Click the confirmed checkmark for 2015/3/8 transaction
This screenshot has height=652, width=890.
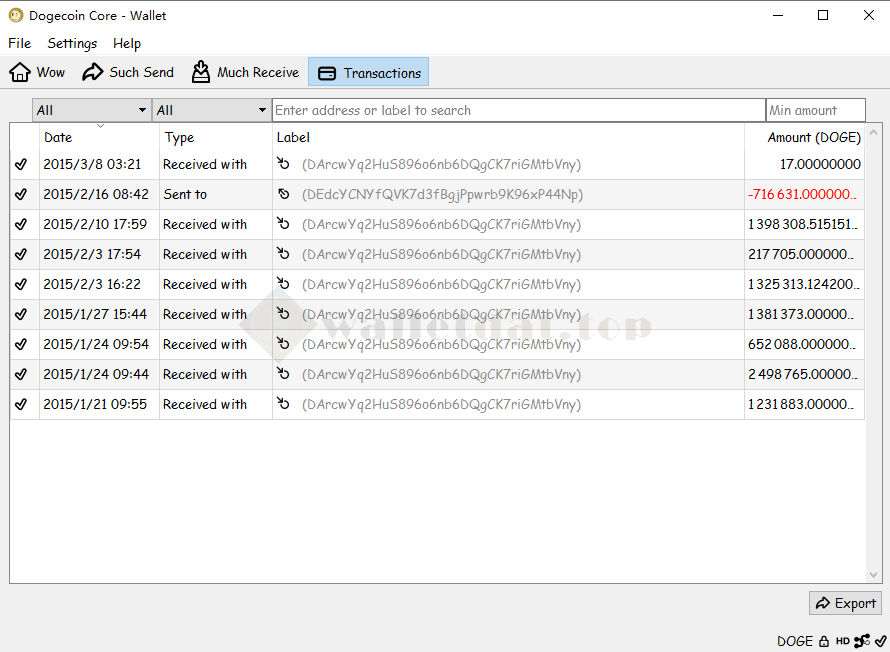[21, 165]
